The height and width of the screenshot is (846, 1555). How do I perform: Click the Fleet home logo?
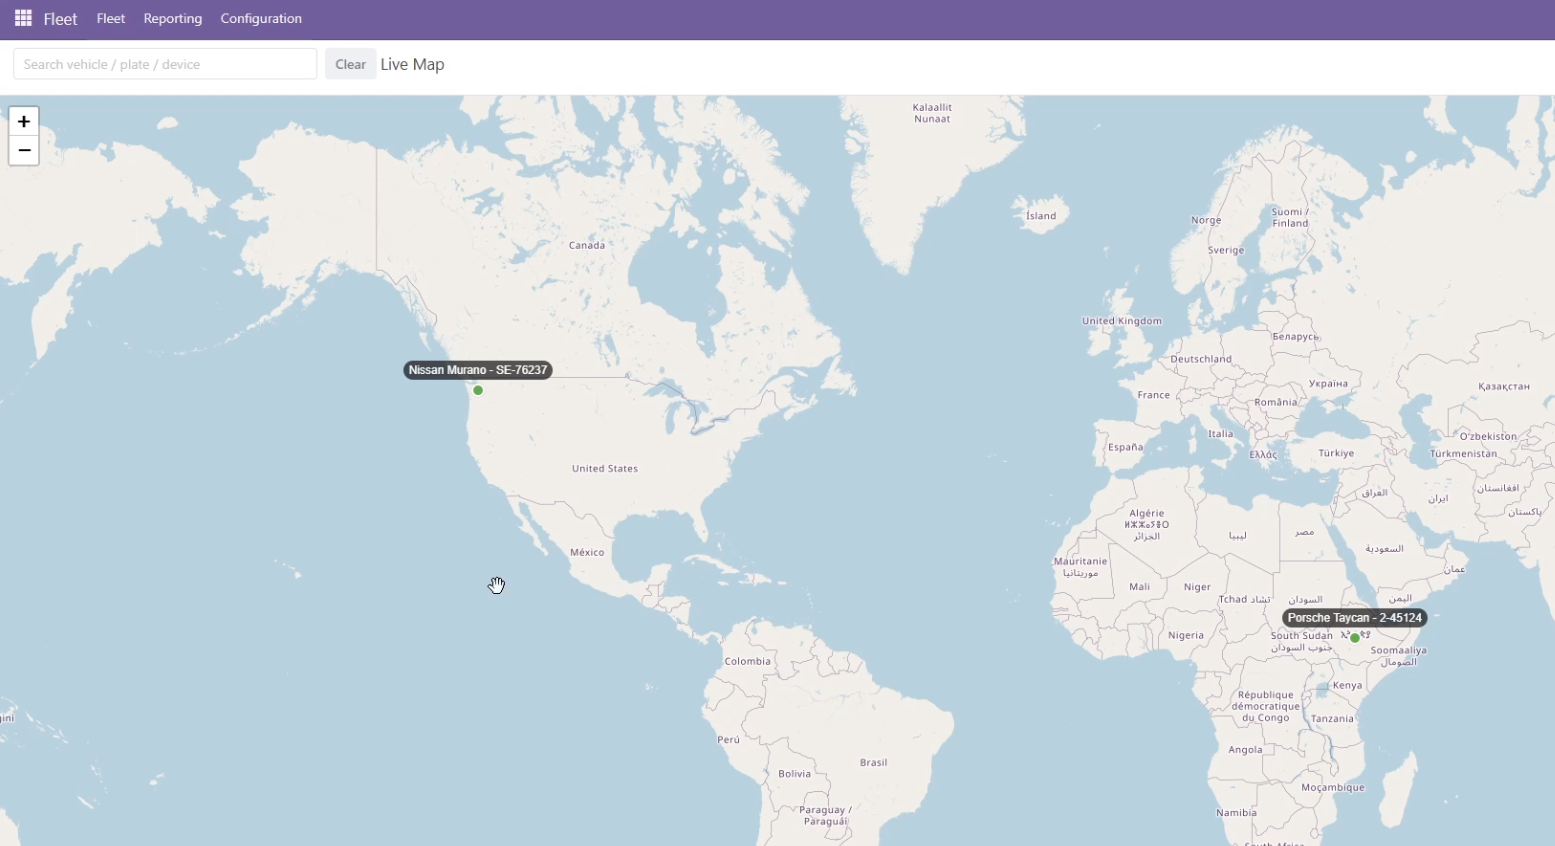point(60,18)
